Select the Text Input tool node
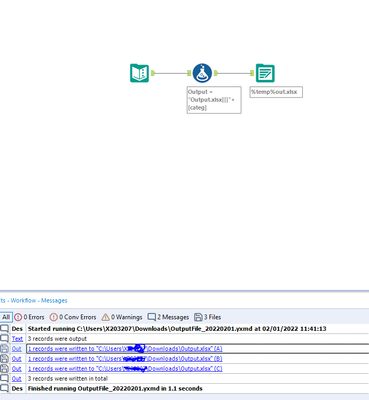The width and height of the screenshot is (369, 400). [139, 73]
